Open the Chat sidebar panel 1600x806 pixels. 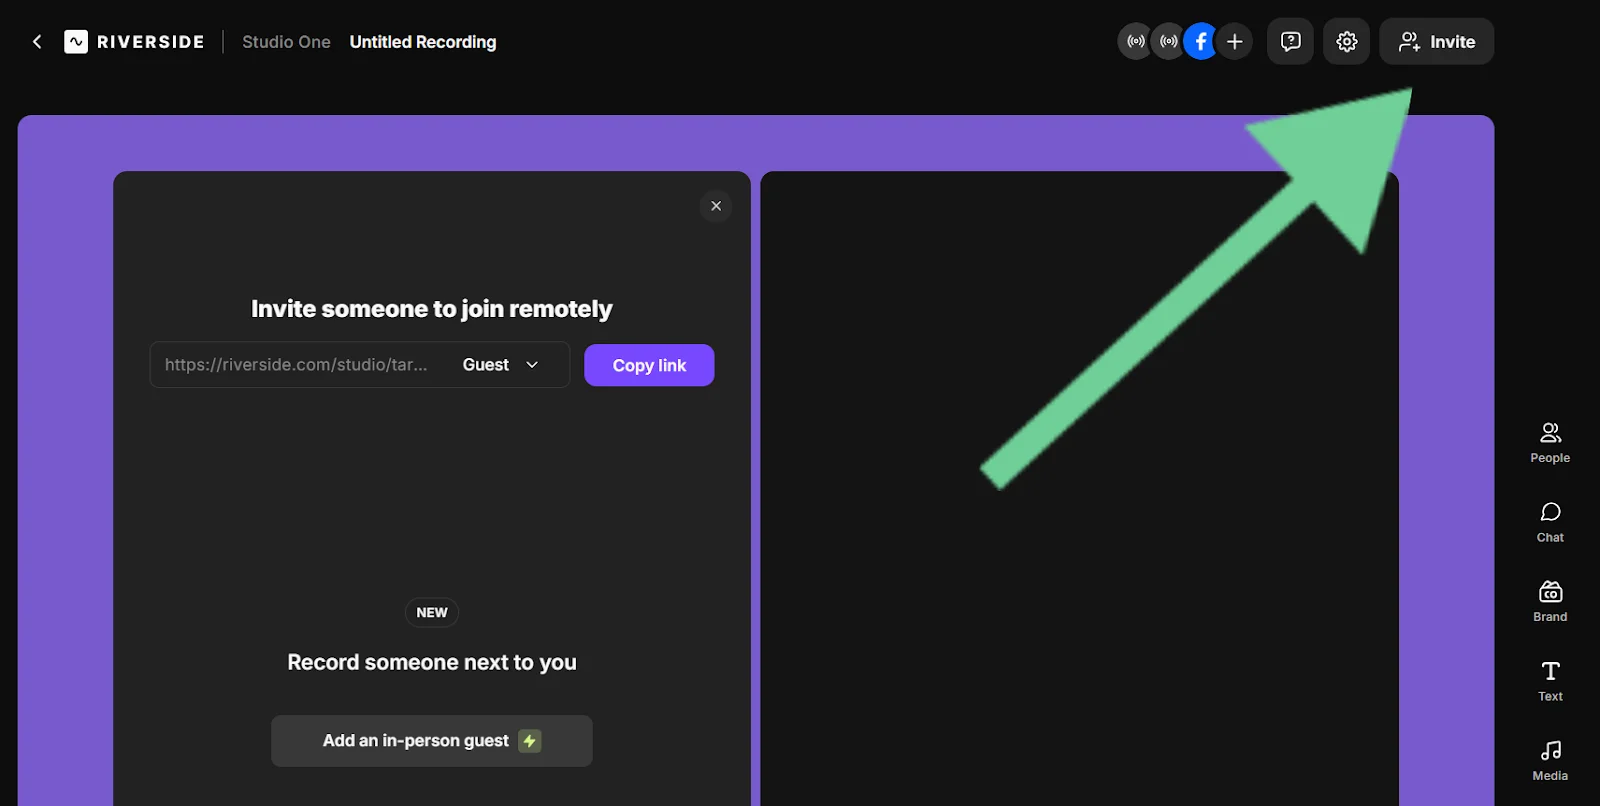click(1550, 523)
